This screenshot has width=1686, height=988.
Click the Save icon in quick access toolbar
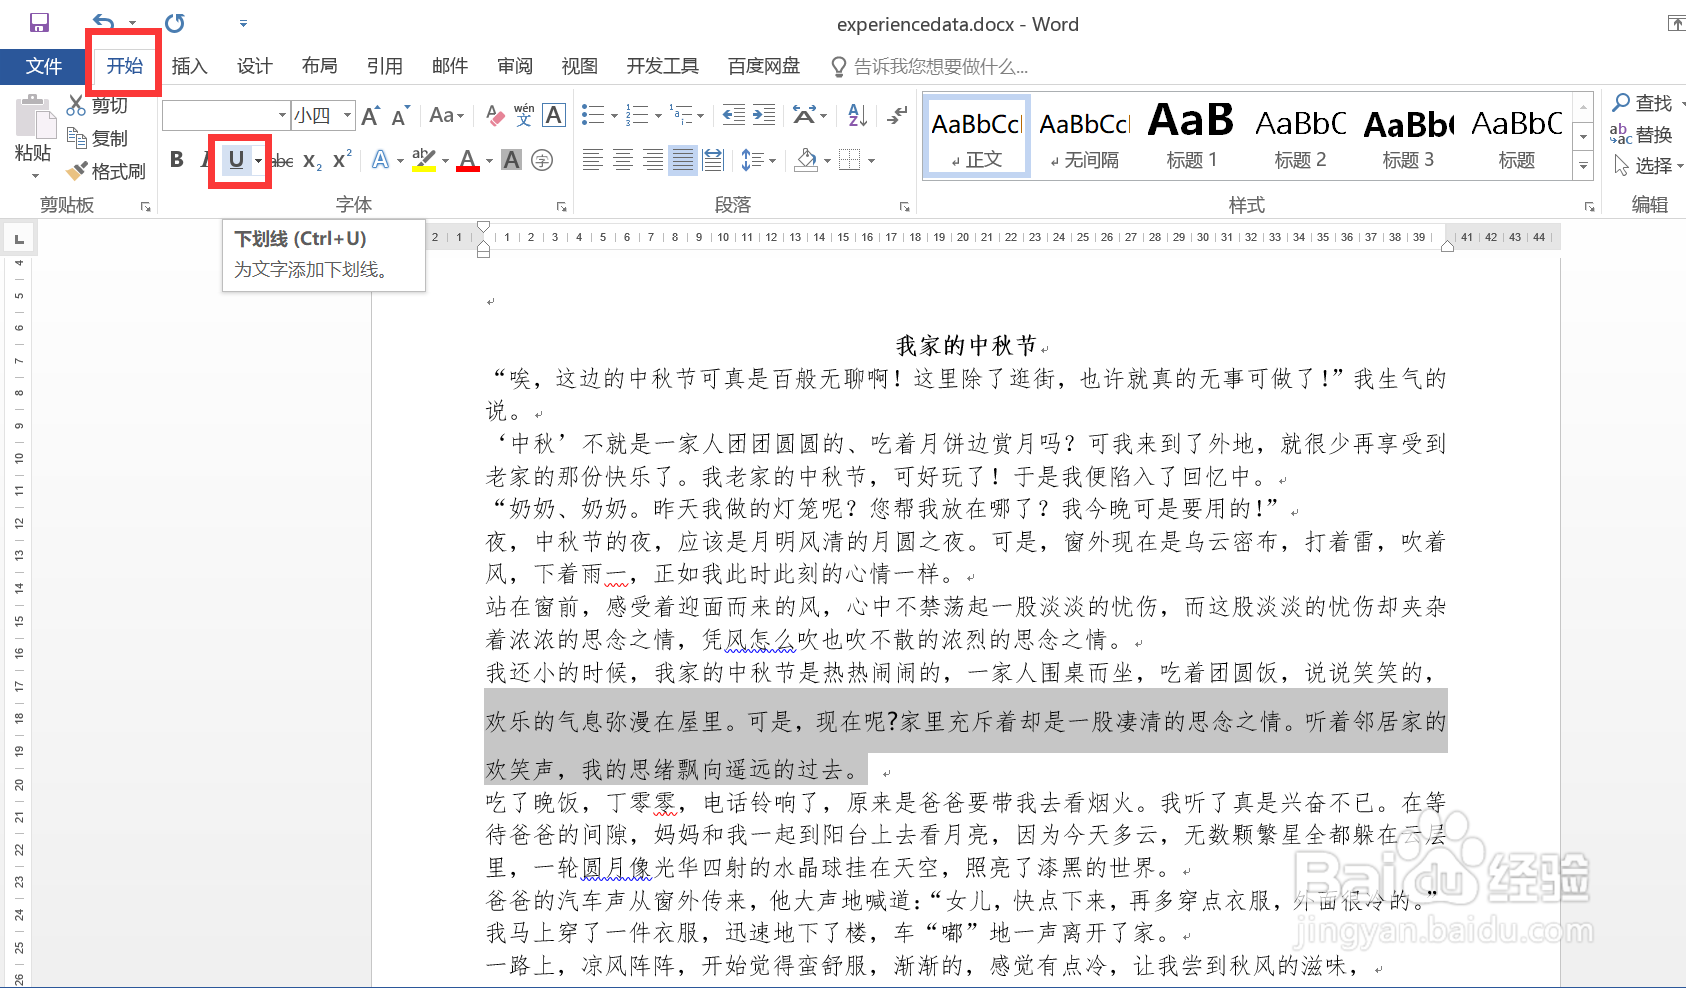pyautogui.click(x=39, y=22)
